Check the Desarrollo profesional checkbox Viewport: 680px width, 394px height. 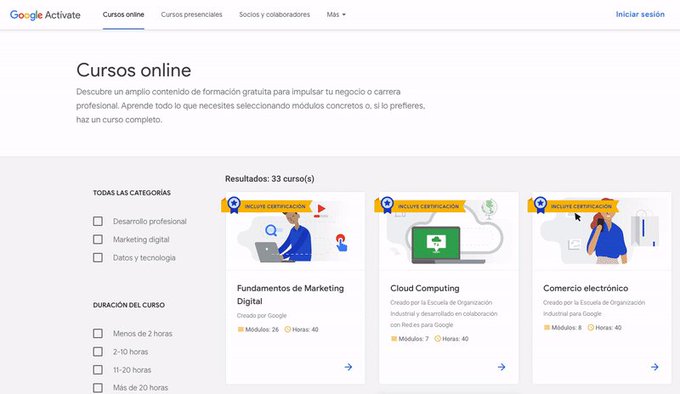click(x=98, y=221)
